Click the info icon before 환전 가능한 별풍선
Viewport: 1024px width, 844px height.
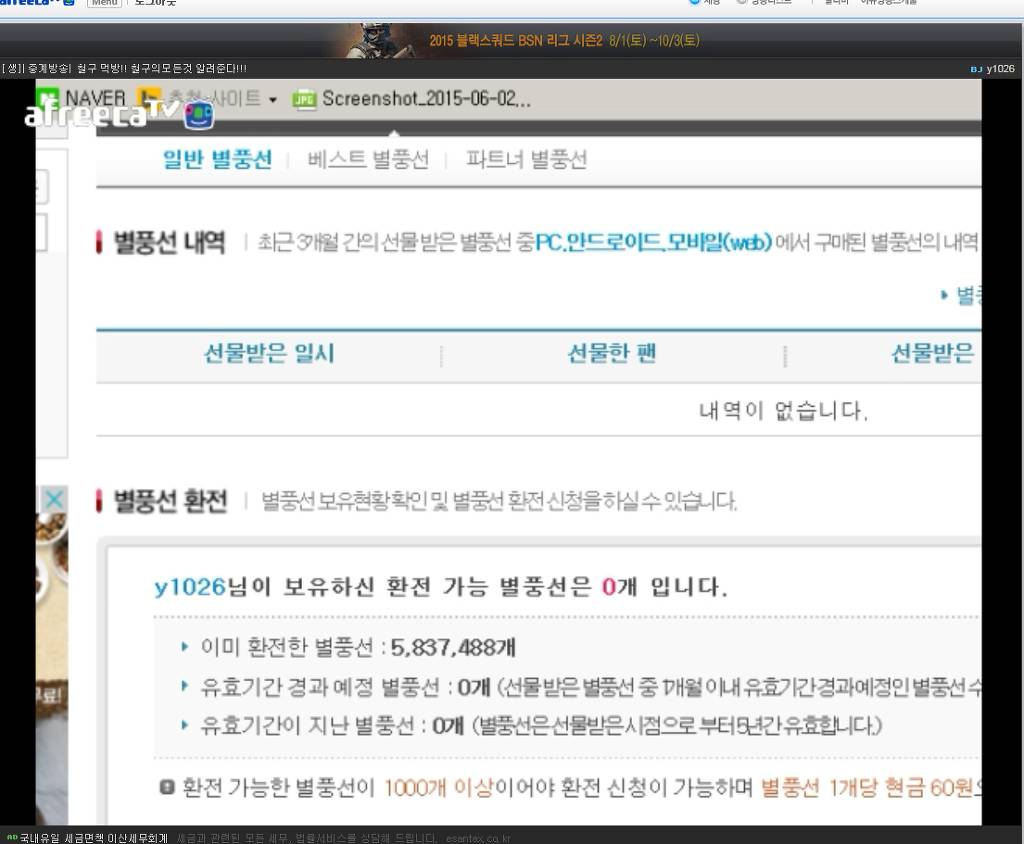[167, 788]
